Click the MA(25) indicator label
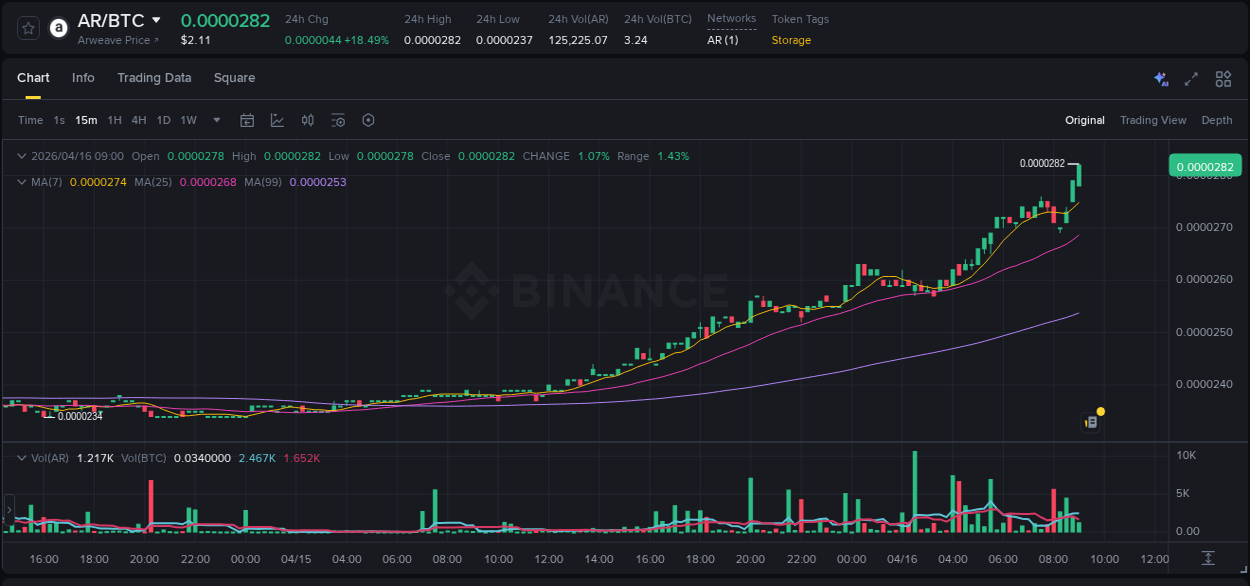 [x=153, y=182]
